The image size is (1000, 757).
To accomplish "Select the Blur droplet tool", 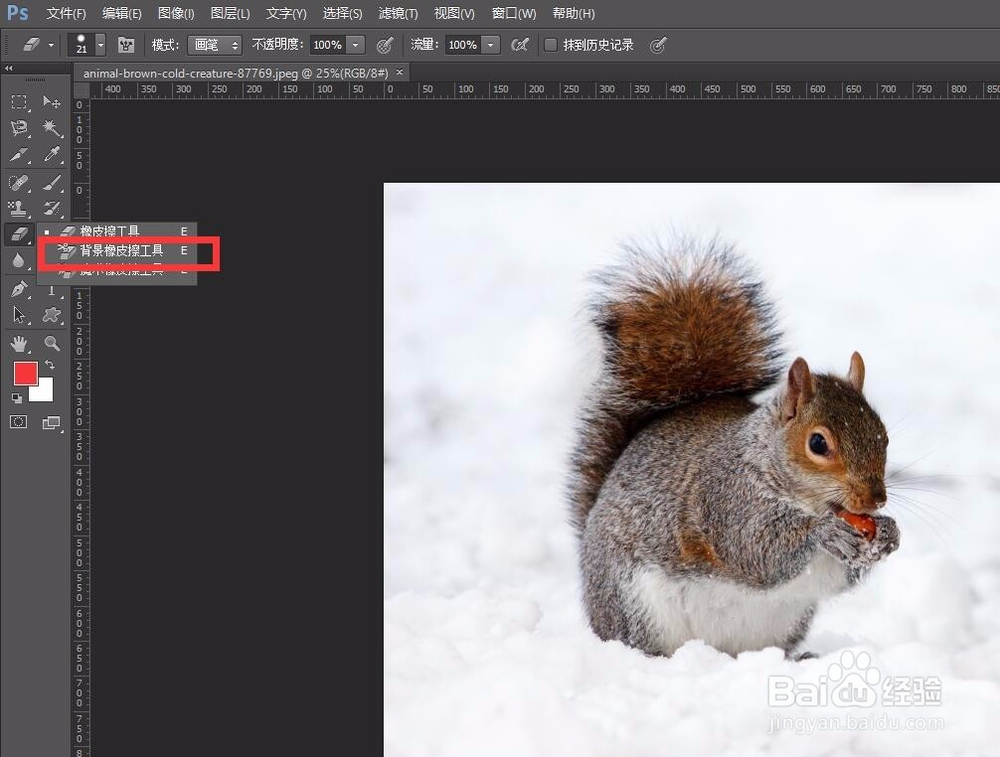I will point(19,260).
